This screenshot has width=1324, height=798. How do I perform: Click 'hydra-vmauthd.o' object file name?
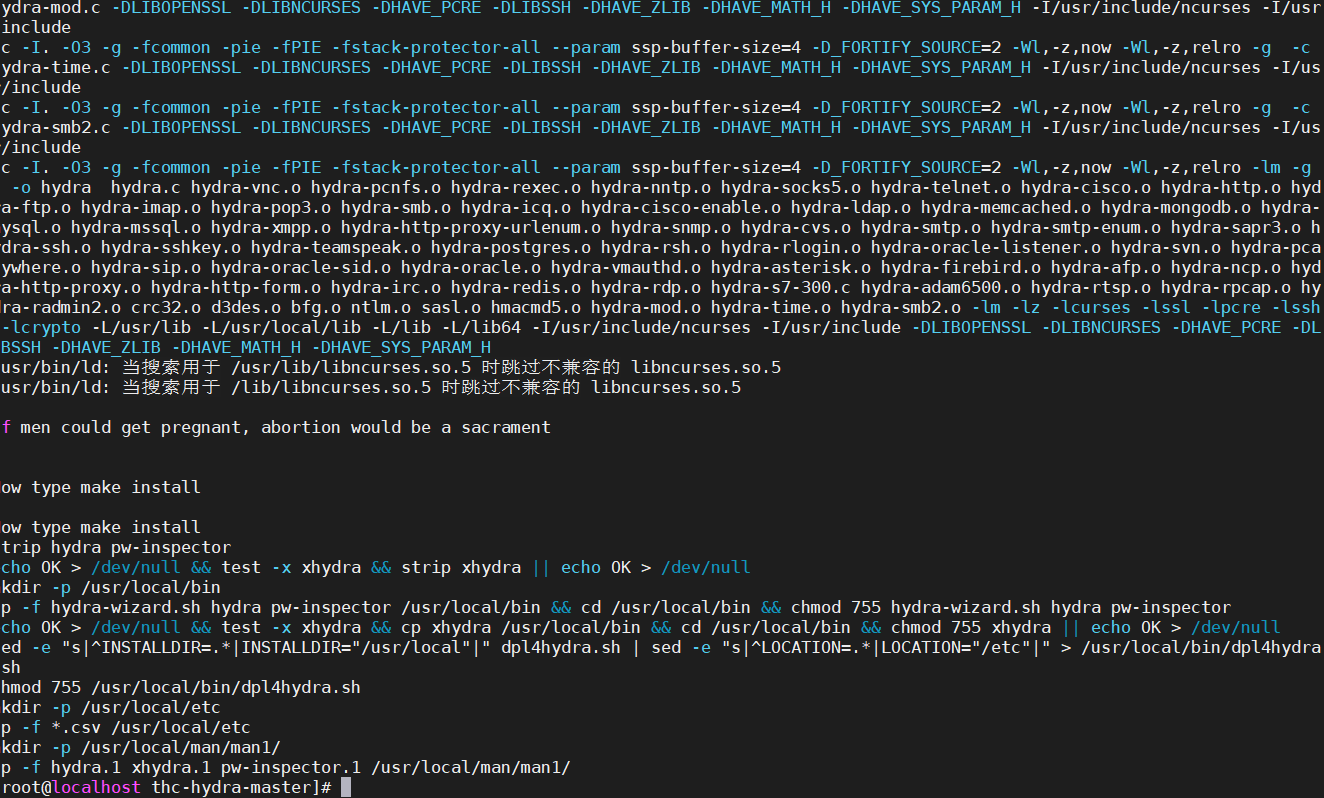pyautogui.click(x=626, y=268)
